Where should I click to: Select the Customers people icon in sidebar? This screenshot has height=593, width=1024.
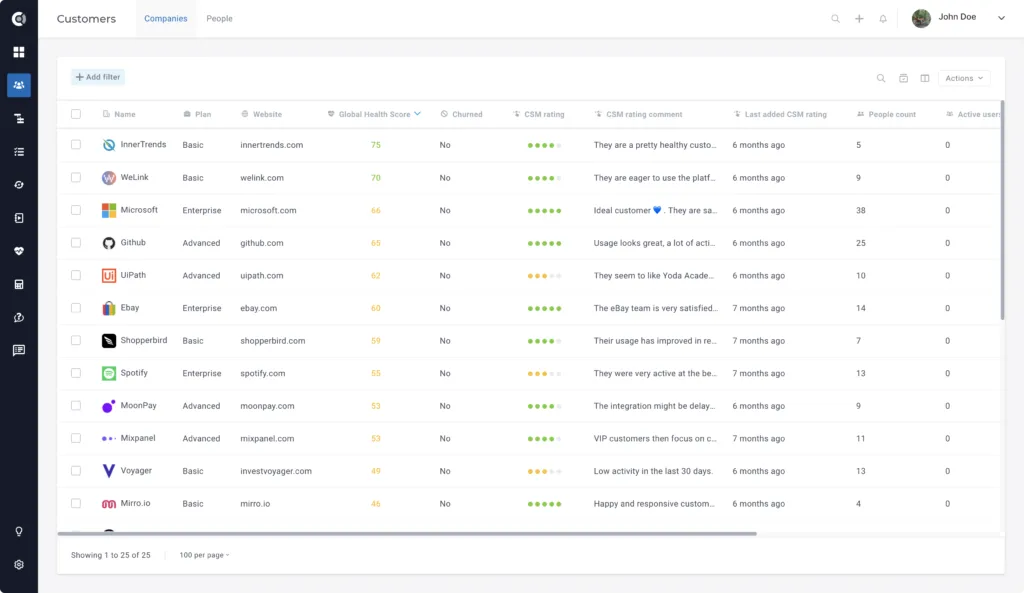19,85
